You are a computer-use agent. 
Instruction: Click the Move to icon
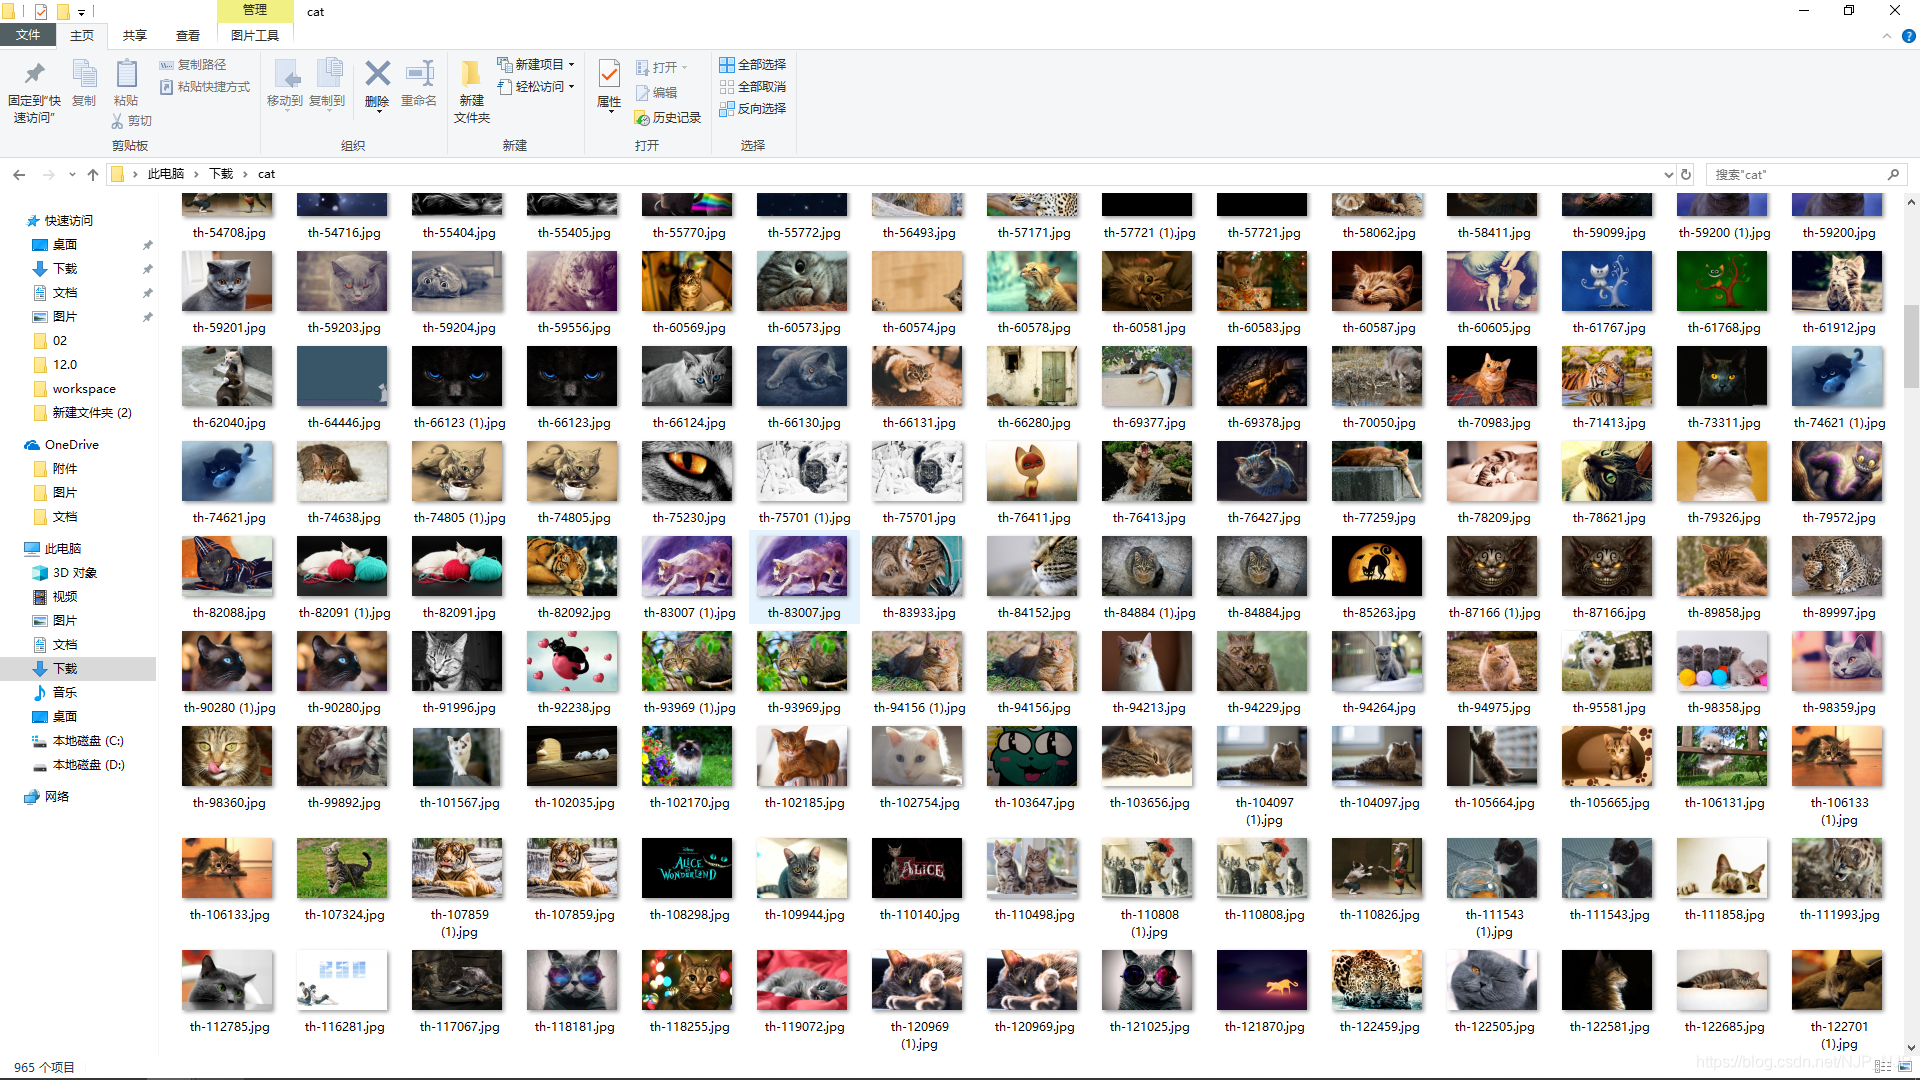[x=285, y=73]
